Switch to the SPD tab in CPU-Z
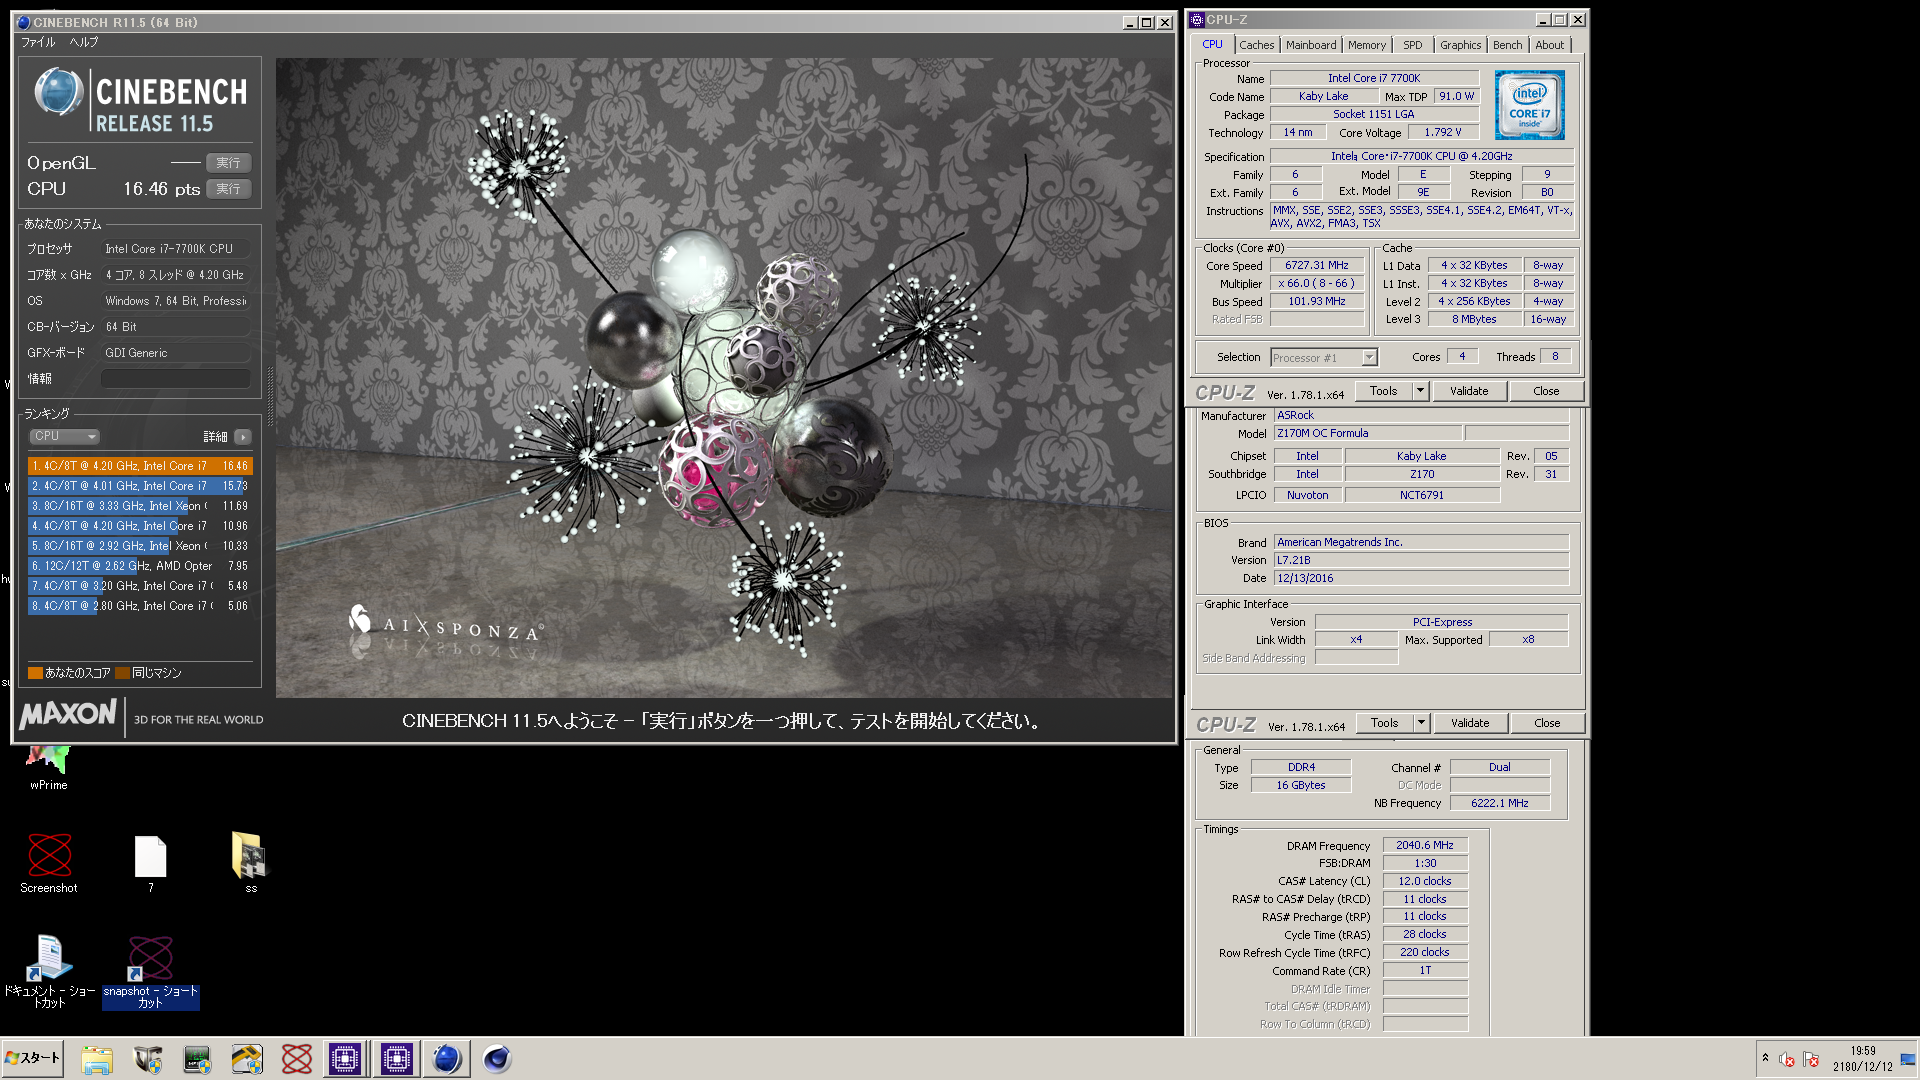The width and height of the screenshot is (1920, 1080). (1412, 45)
